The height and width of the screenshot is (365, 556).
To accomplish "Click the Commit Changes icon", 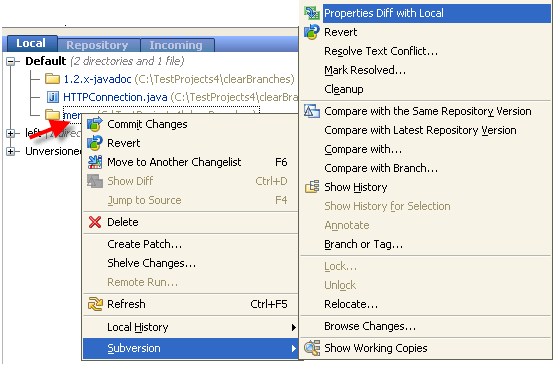I will click(x=95, y=124).
